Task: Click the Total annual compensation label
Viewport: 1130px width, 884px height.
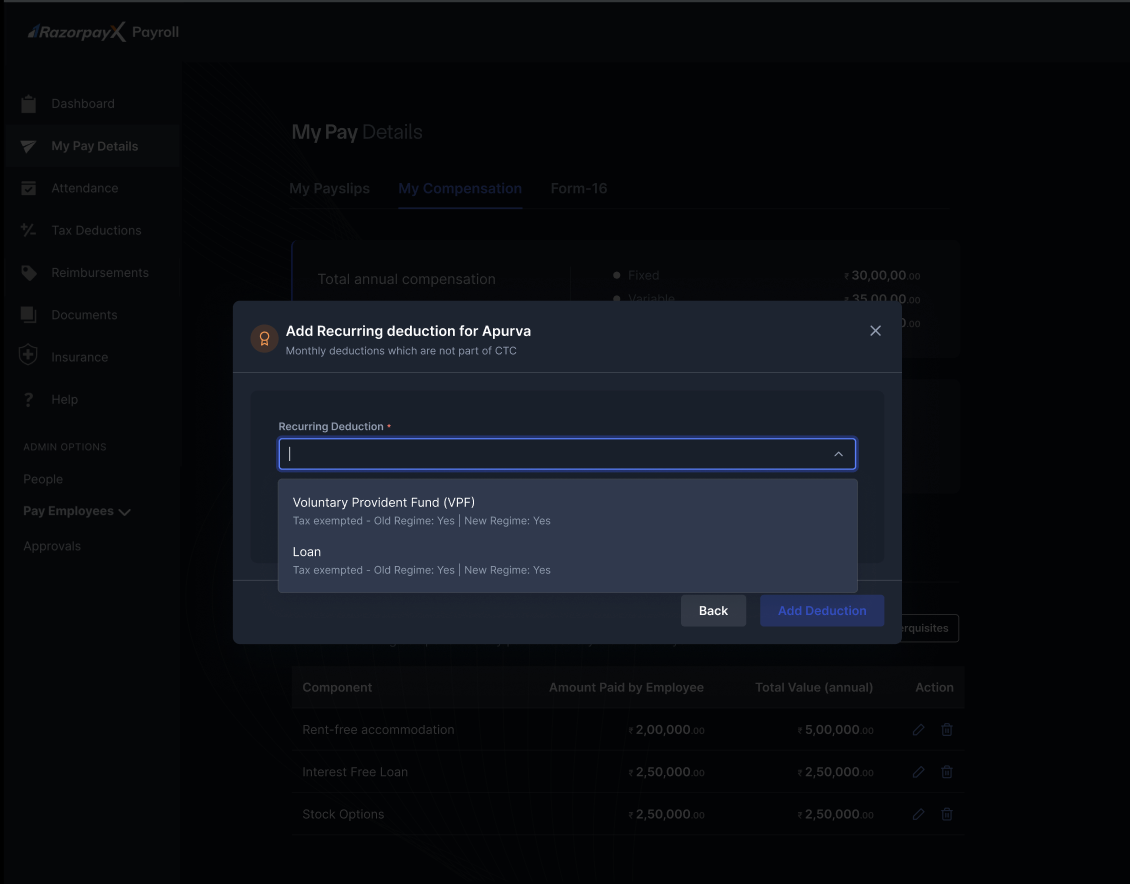Action: tap(406, 279)
